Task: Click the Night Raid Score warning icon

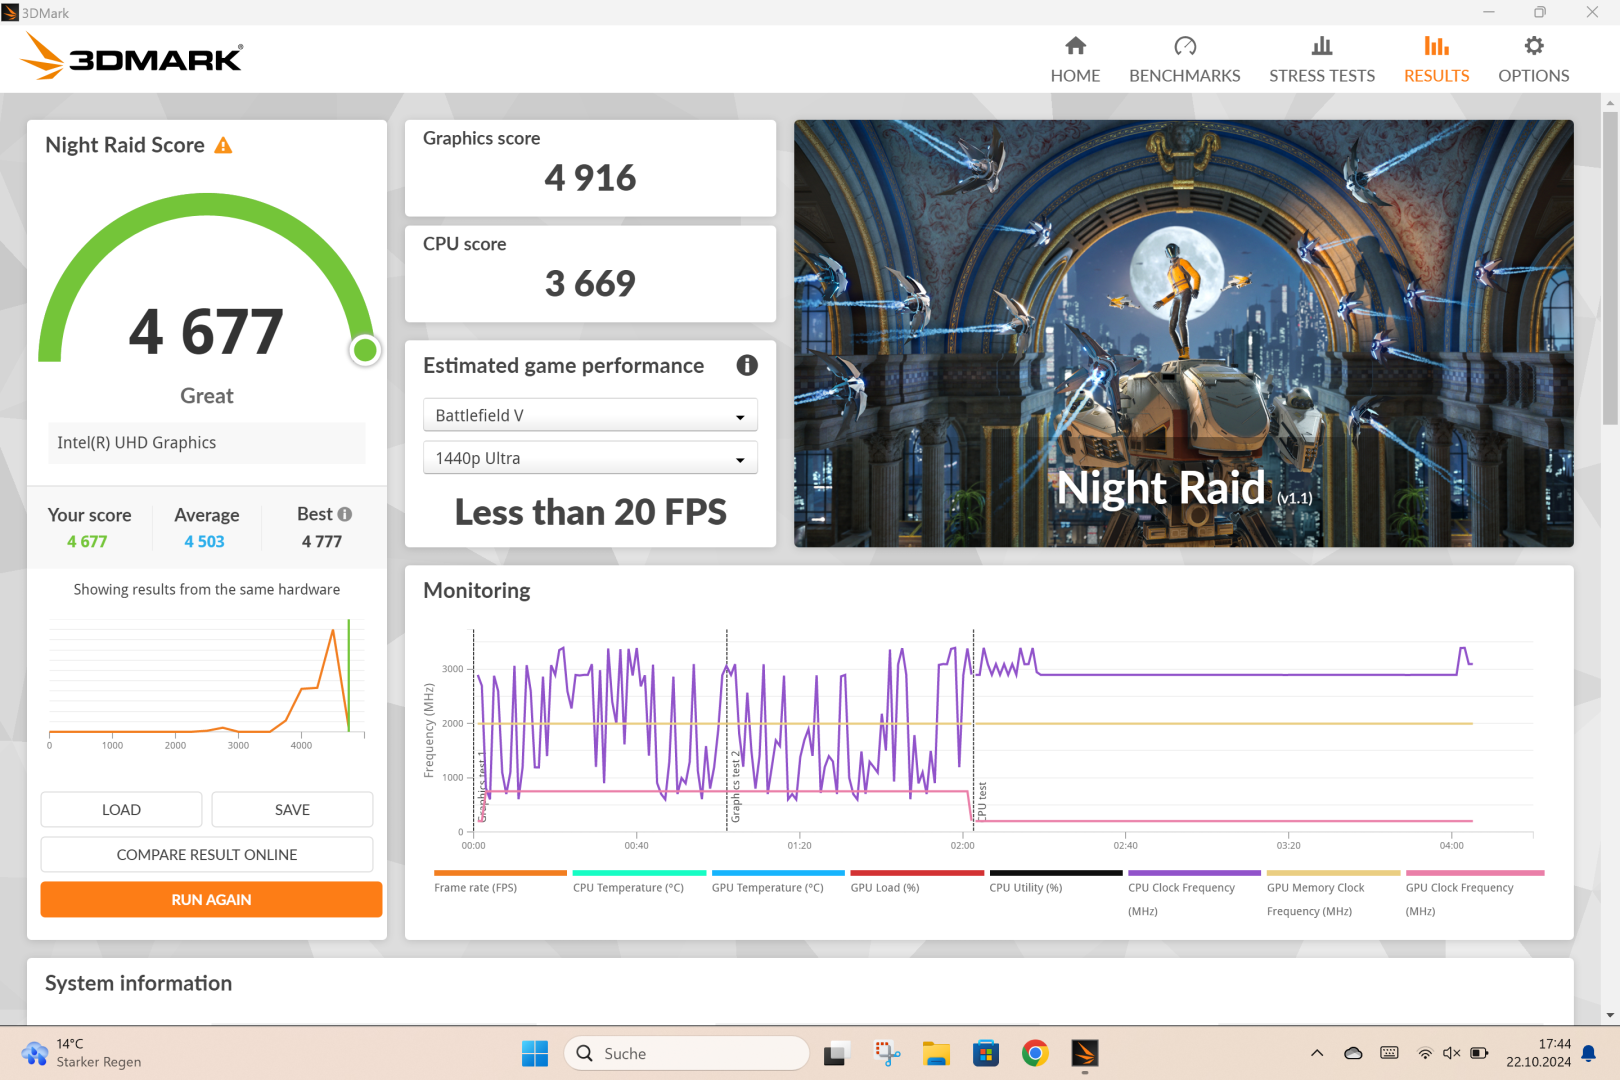Action: [223, 146]
